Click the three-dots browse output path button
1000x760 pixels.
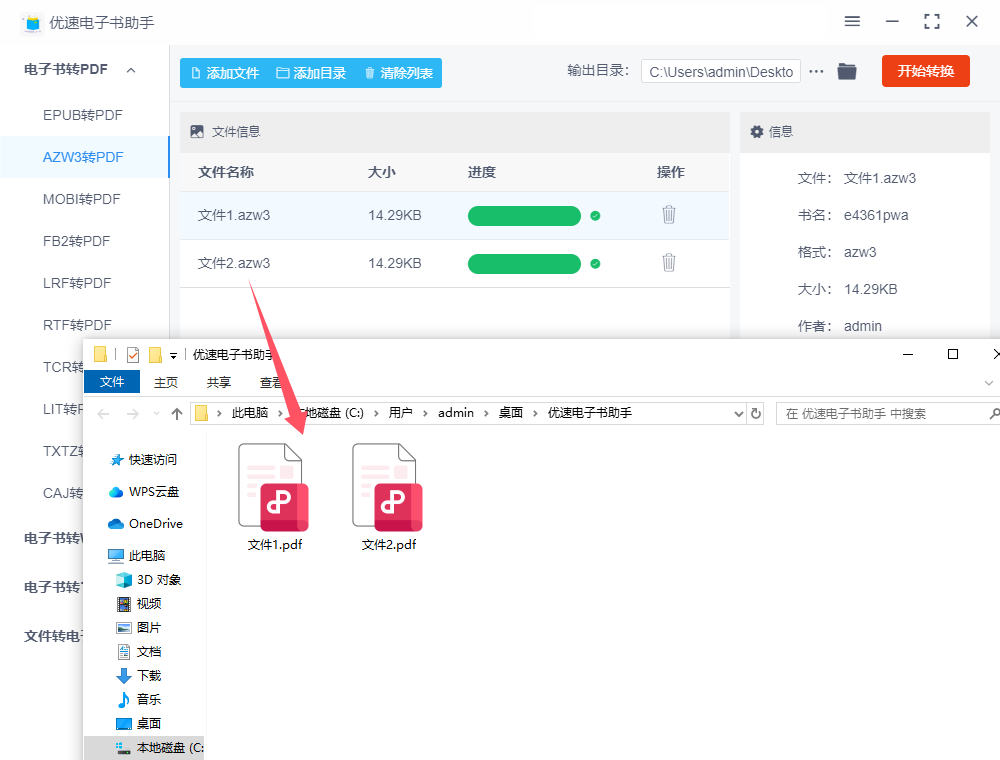point(816,71)
